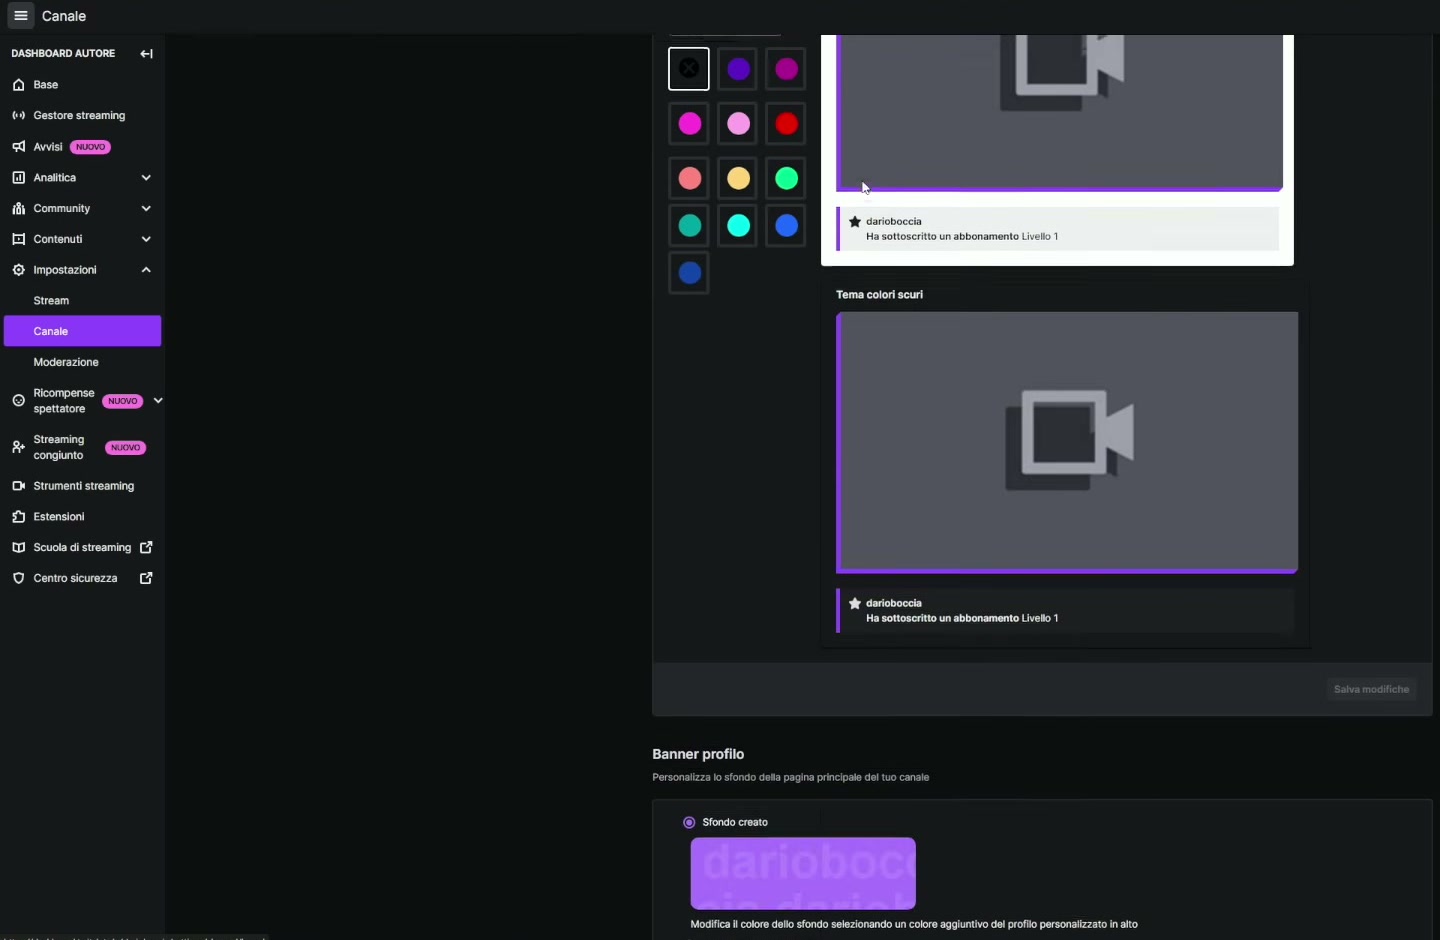Pick the magenta-purple swatch in first row
Screen dimensions: 1440x940
[787, 69]
